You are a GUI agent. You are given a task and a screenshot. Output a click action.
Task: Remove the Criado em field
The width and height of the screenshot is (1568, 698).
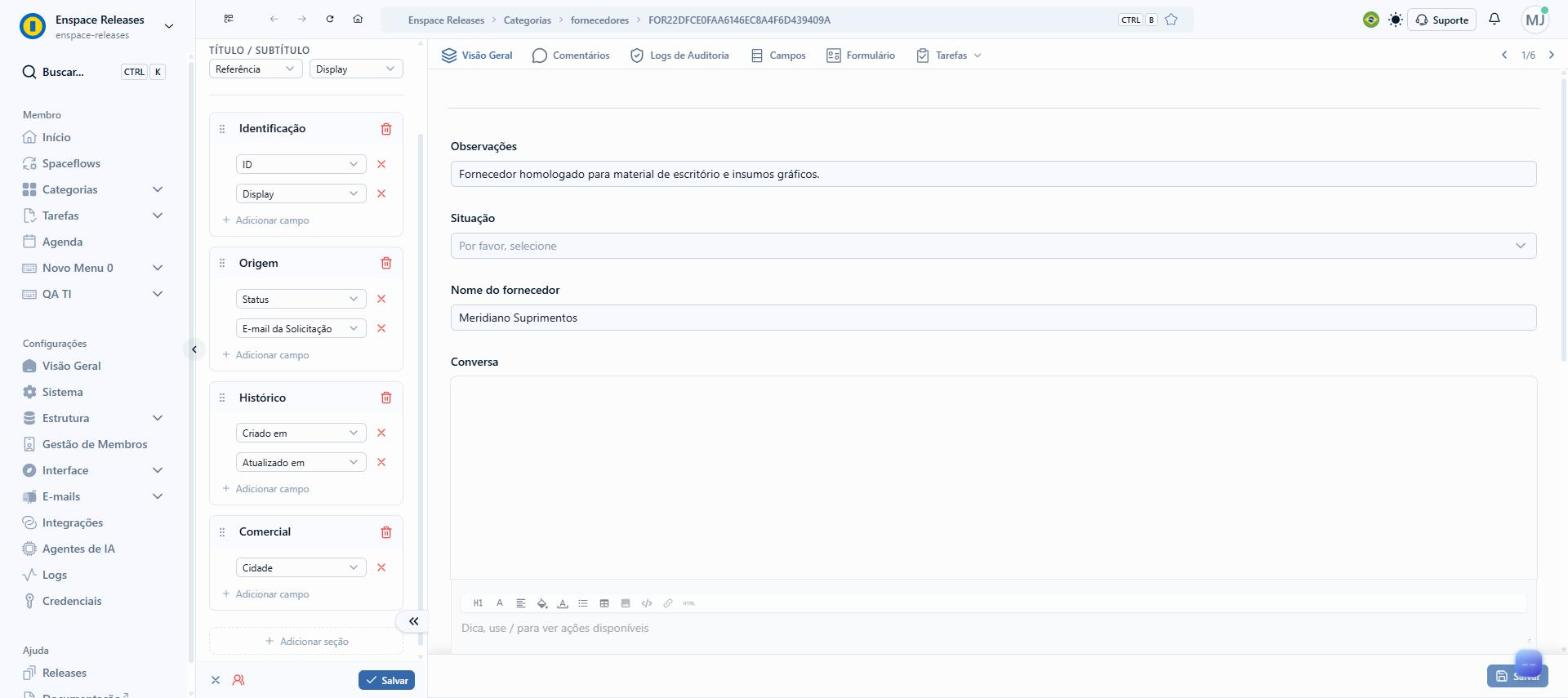coord(381,433)
